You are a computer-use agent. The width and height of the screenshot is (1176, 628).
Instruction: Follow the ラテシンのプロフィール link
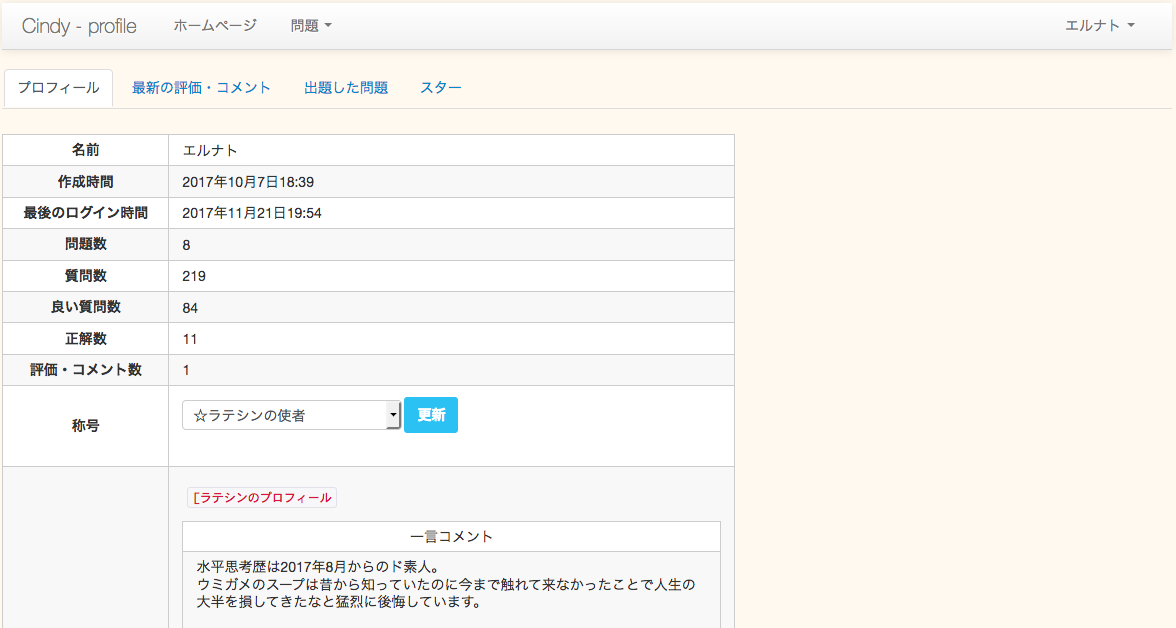[265, 498]
